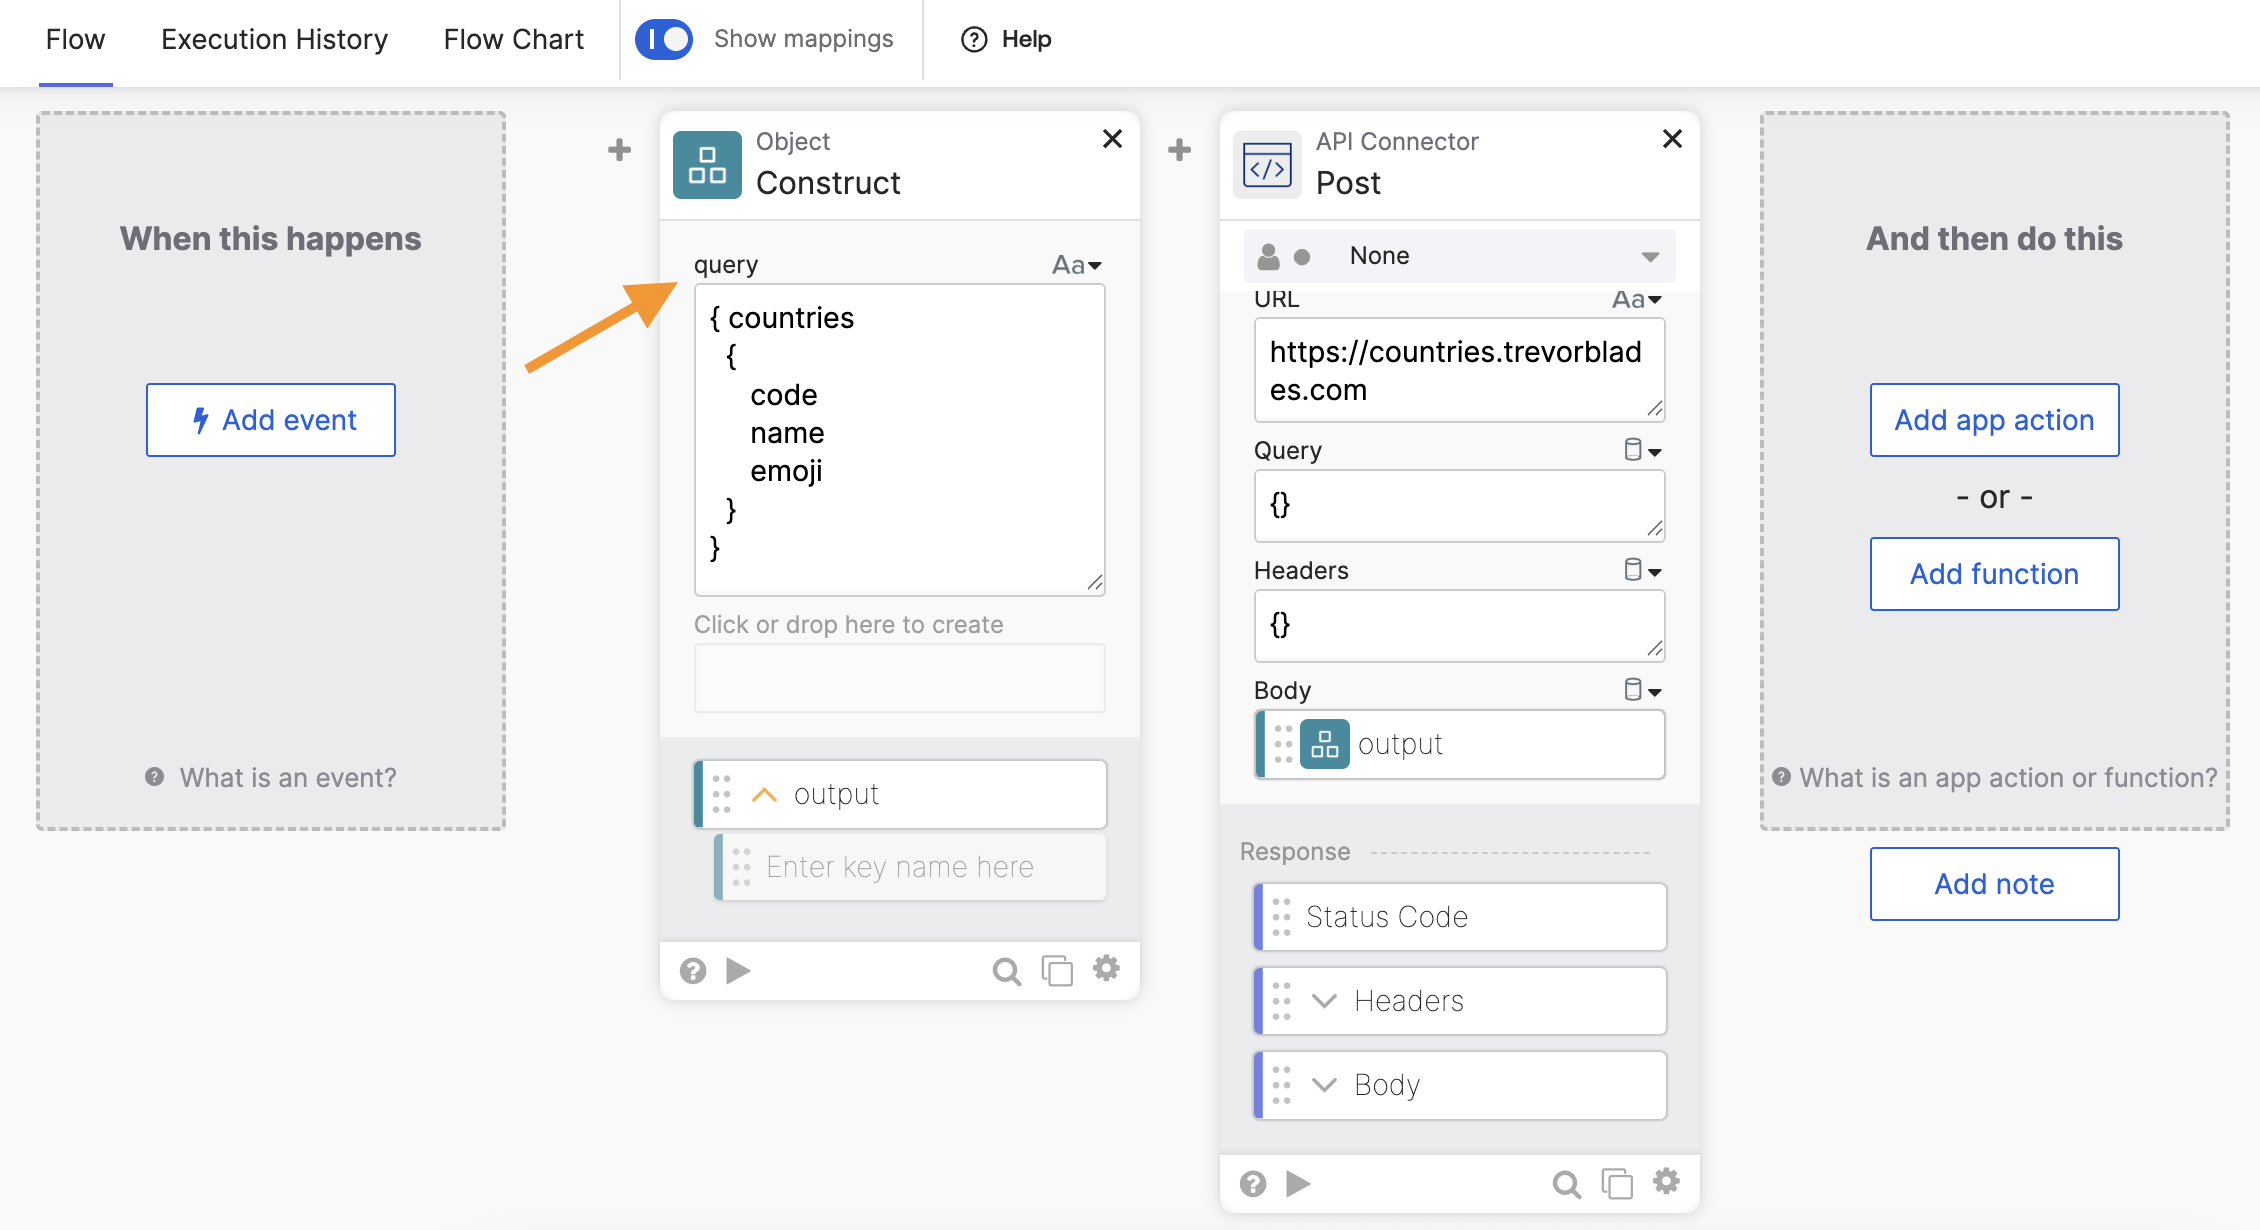Viewport: 2260px width, 1230px height.
Task: Run the API Connector Post card
Action: point(1298,1184)
